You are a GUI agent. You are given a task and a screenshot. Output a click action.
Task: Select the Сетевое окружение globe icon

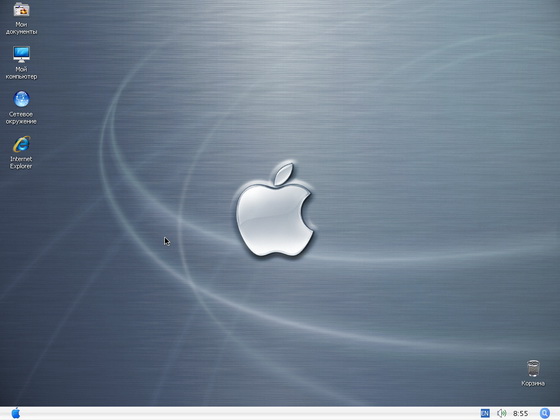(21, 99)
